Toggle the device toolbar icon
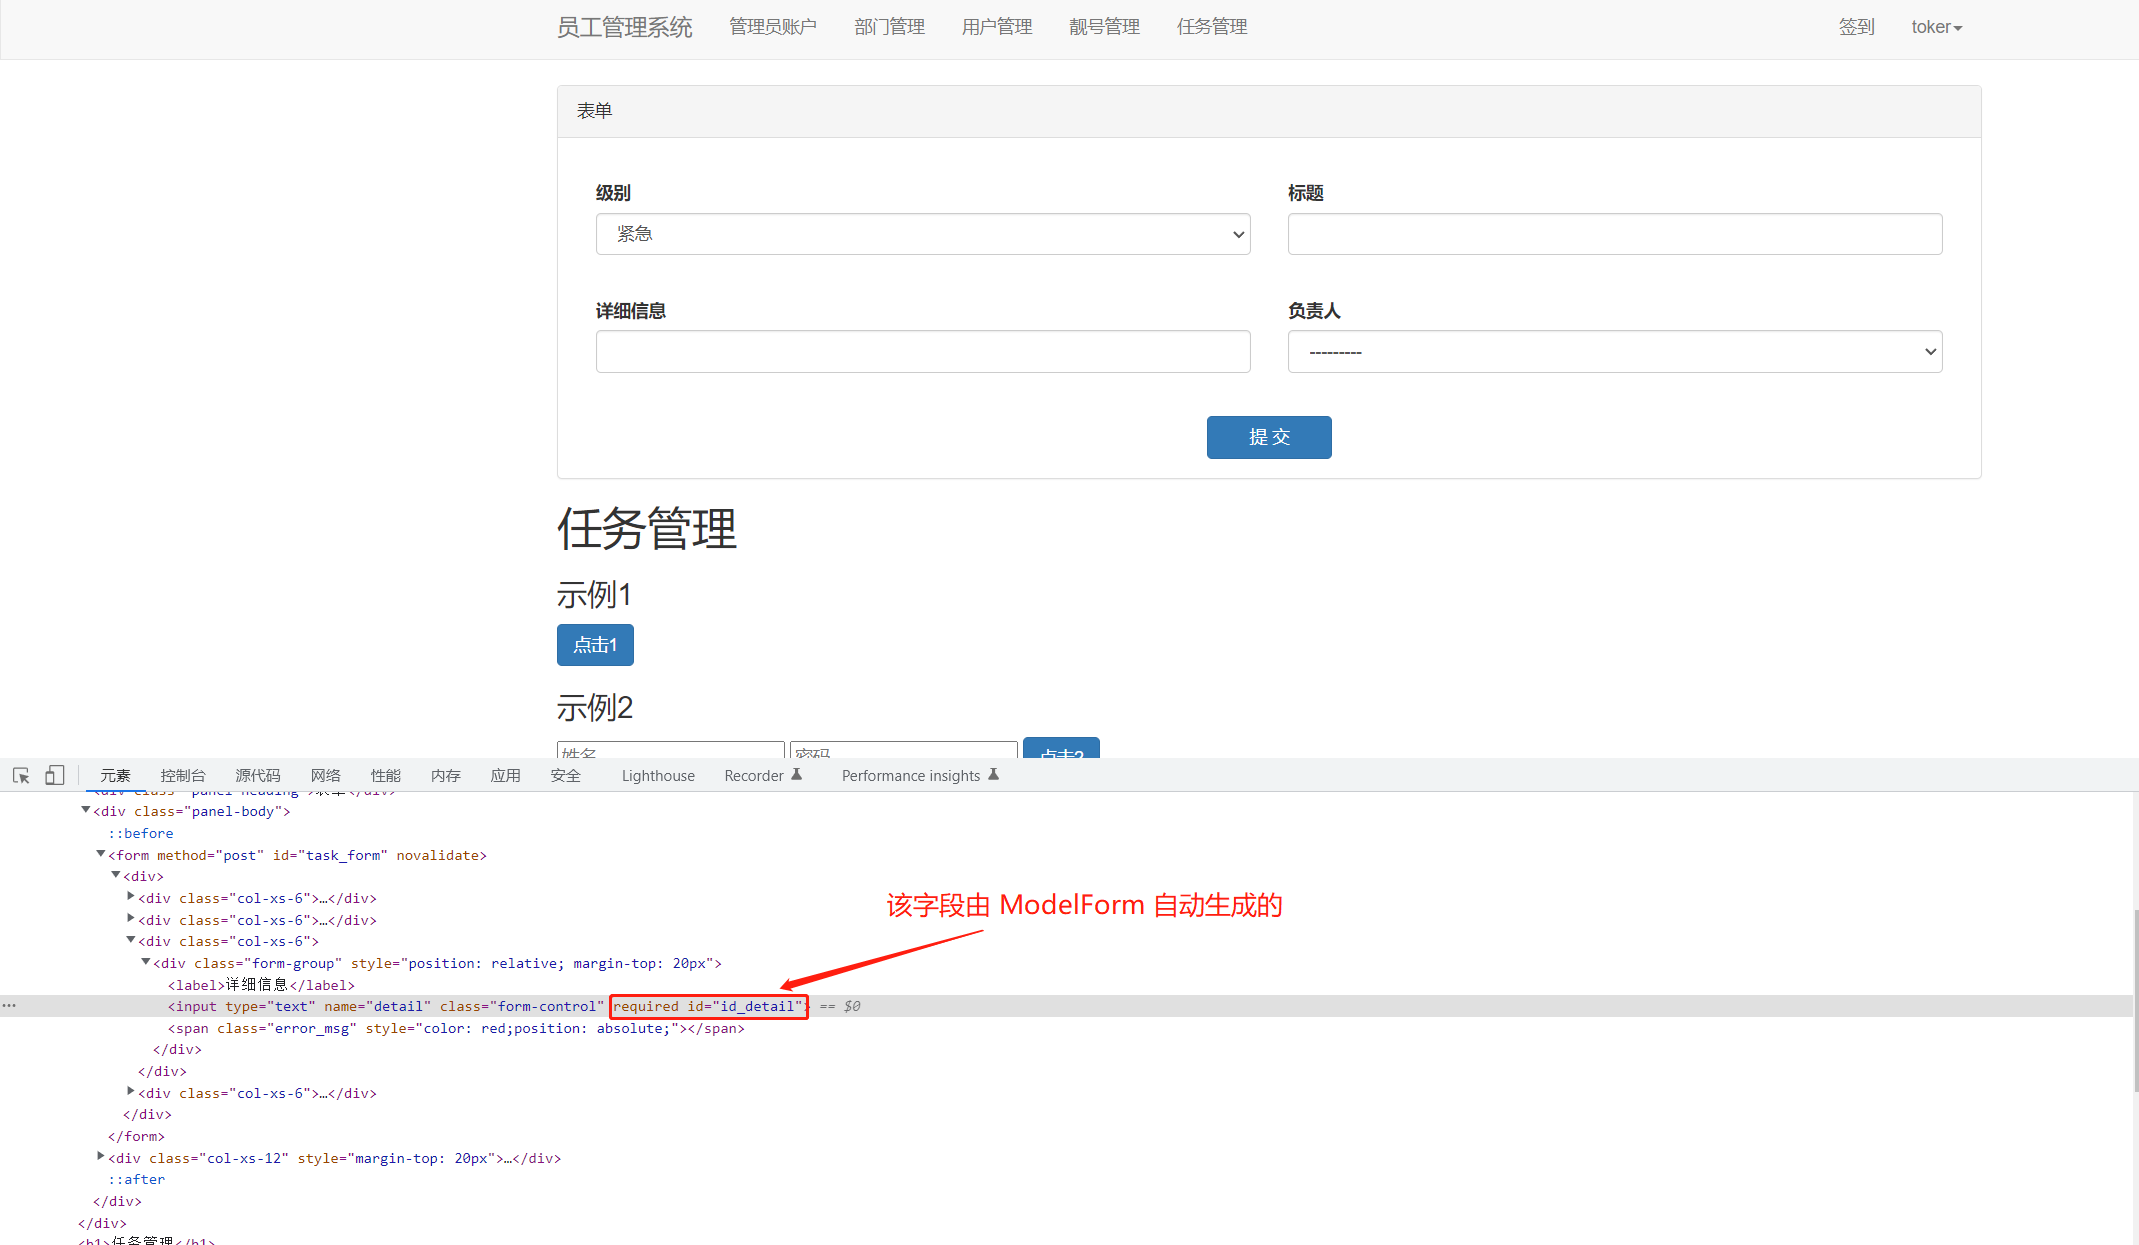This screenshot has width=2139, height=1245. [x=55, y=775]
